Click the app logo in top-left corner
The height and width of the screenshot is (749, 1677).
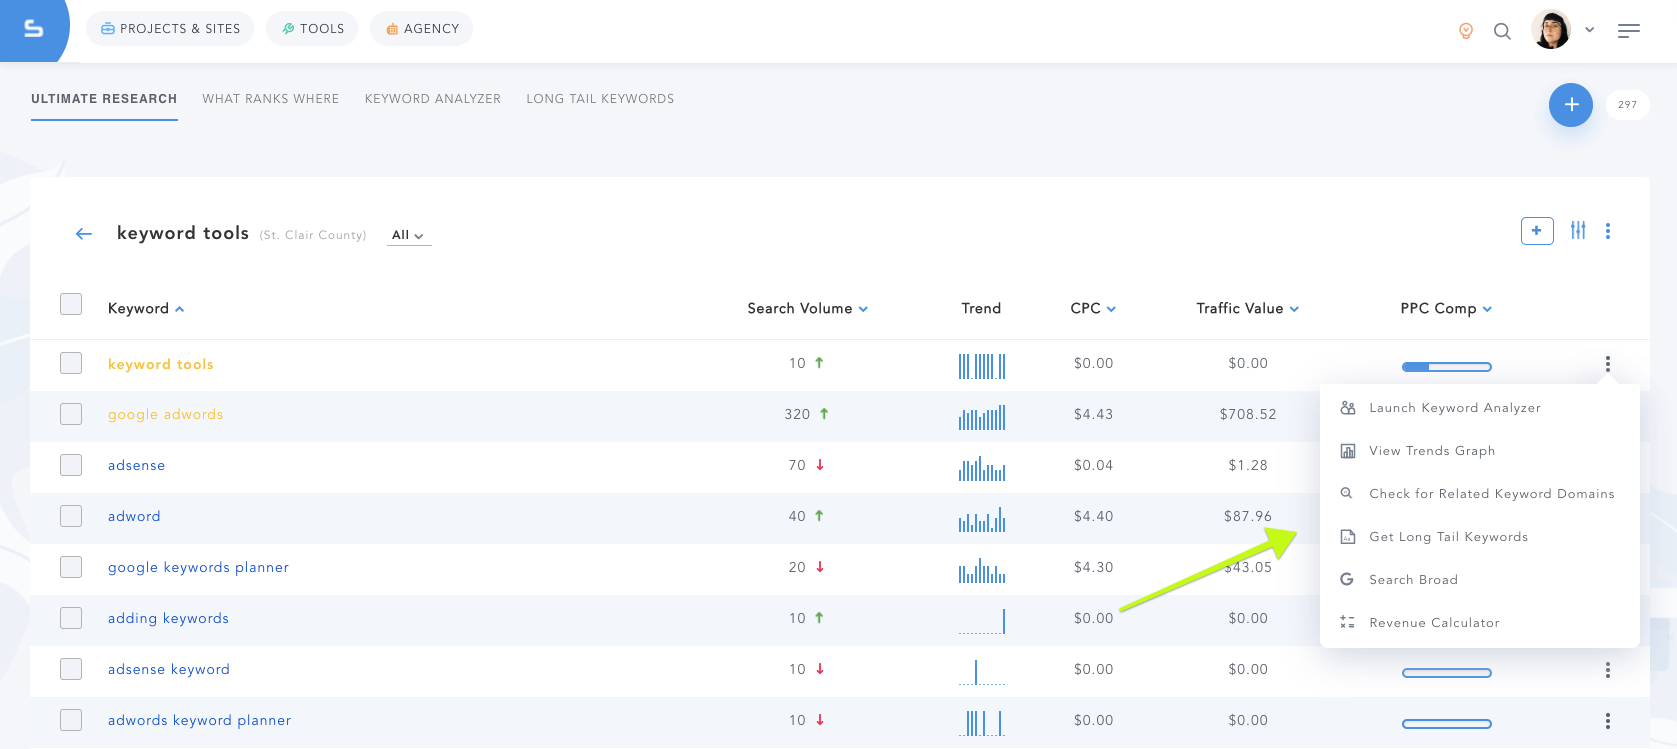(x=33, y=29)
